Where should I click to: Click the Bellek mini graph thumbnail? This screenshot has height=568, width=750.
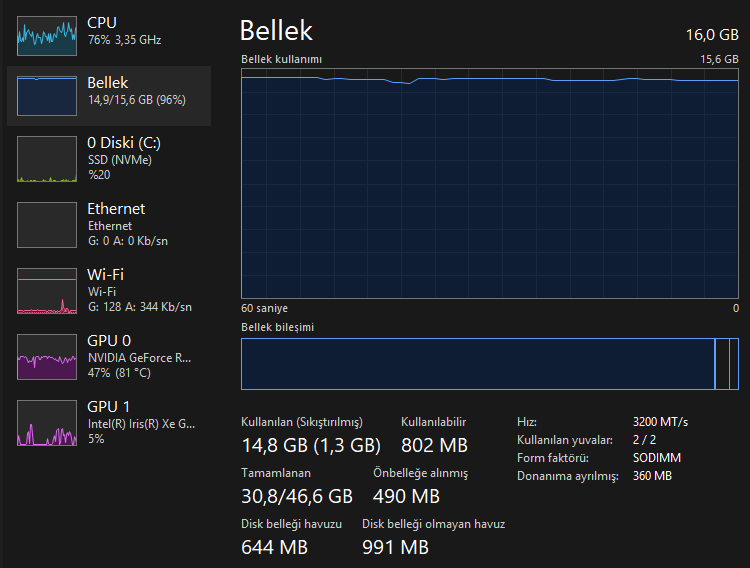[x=47, y=96]
